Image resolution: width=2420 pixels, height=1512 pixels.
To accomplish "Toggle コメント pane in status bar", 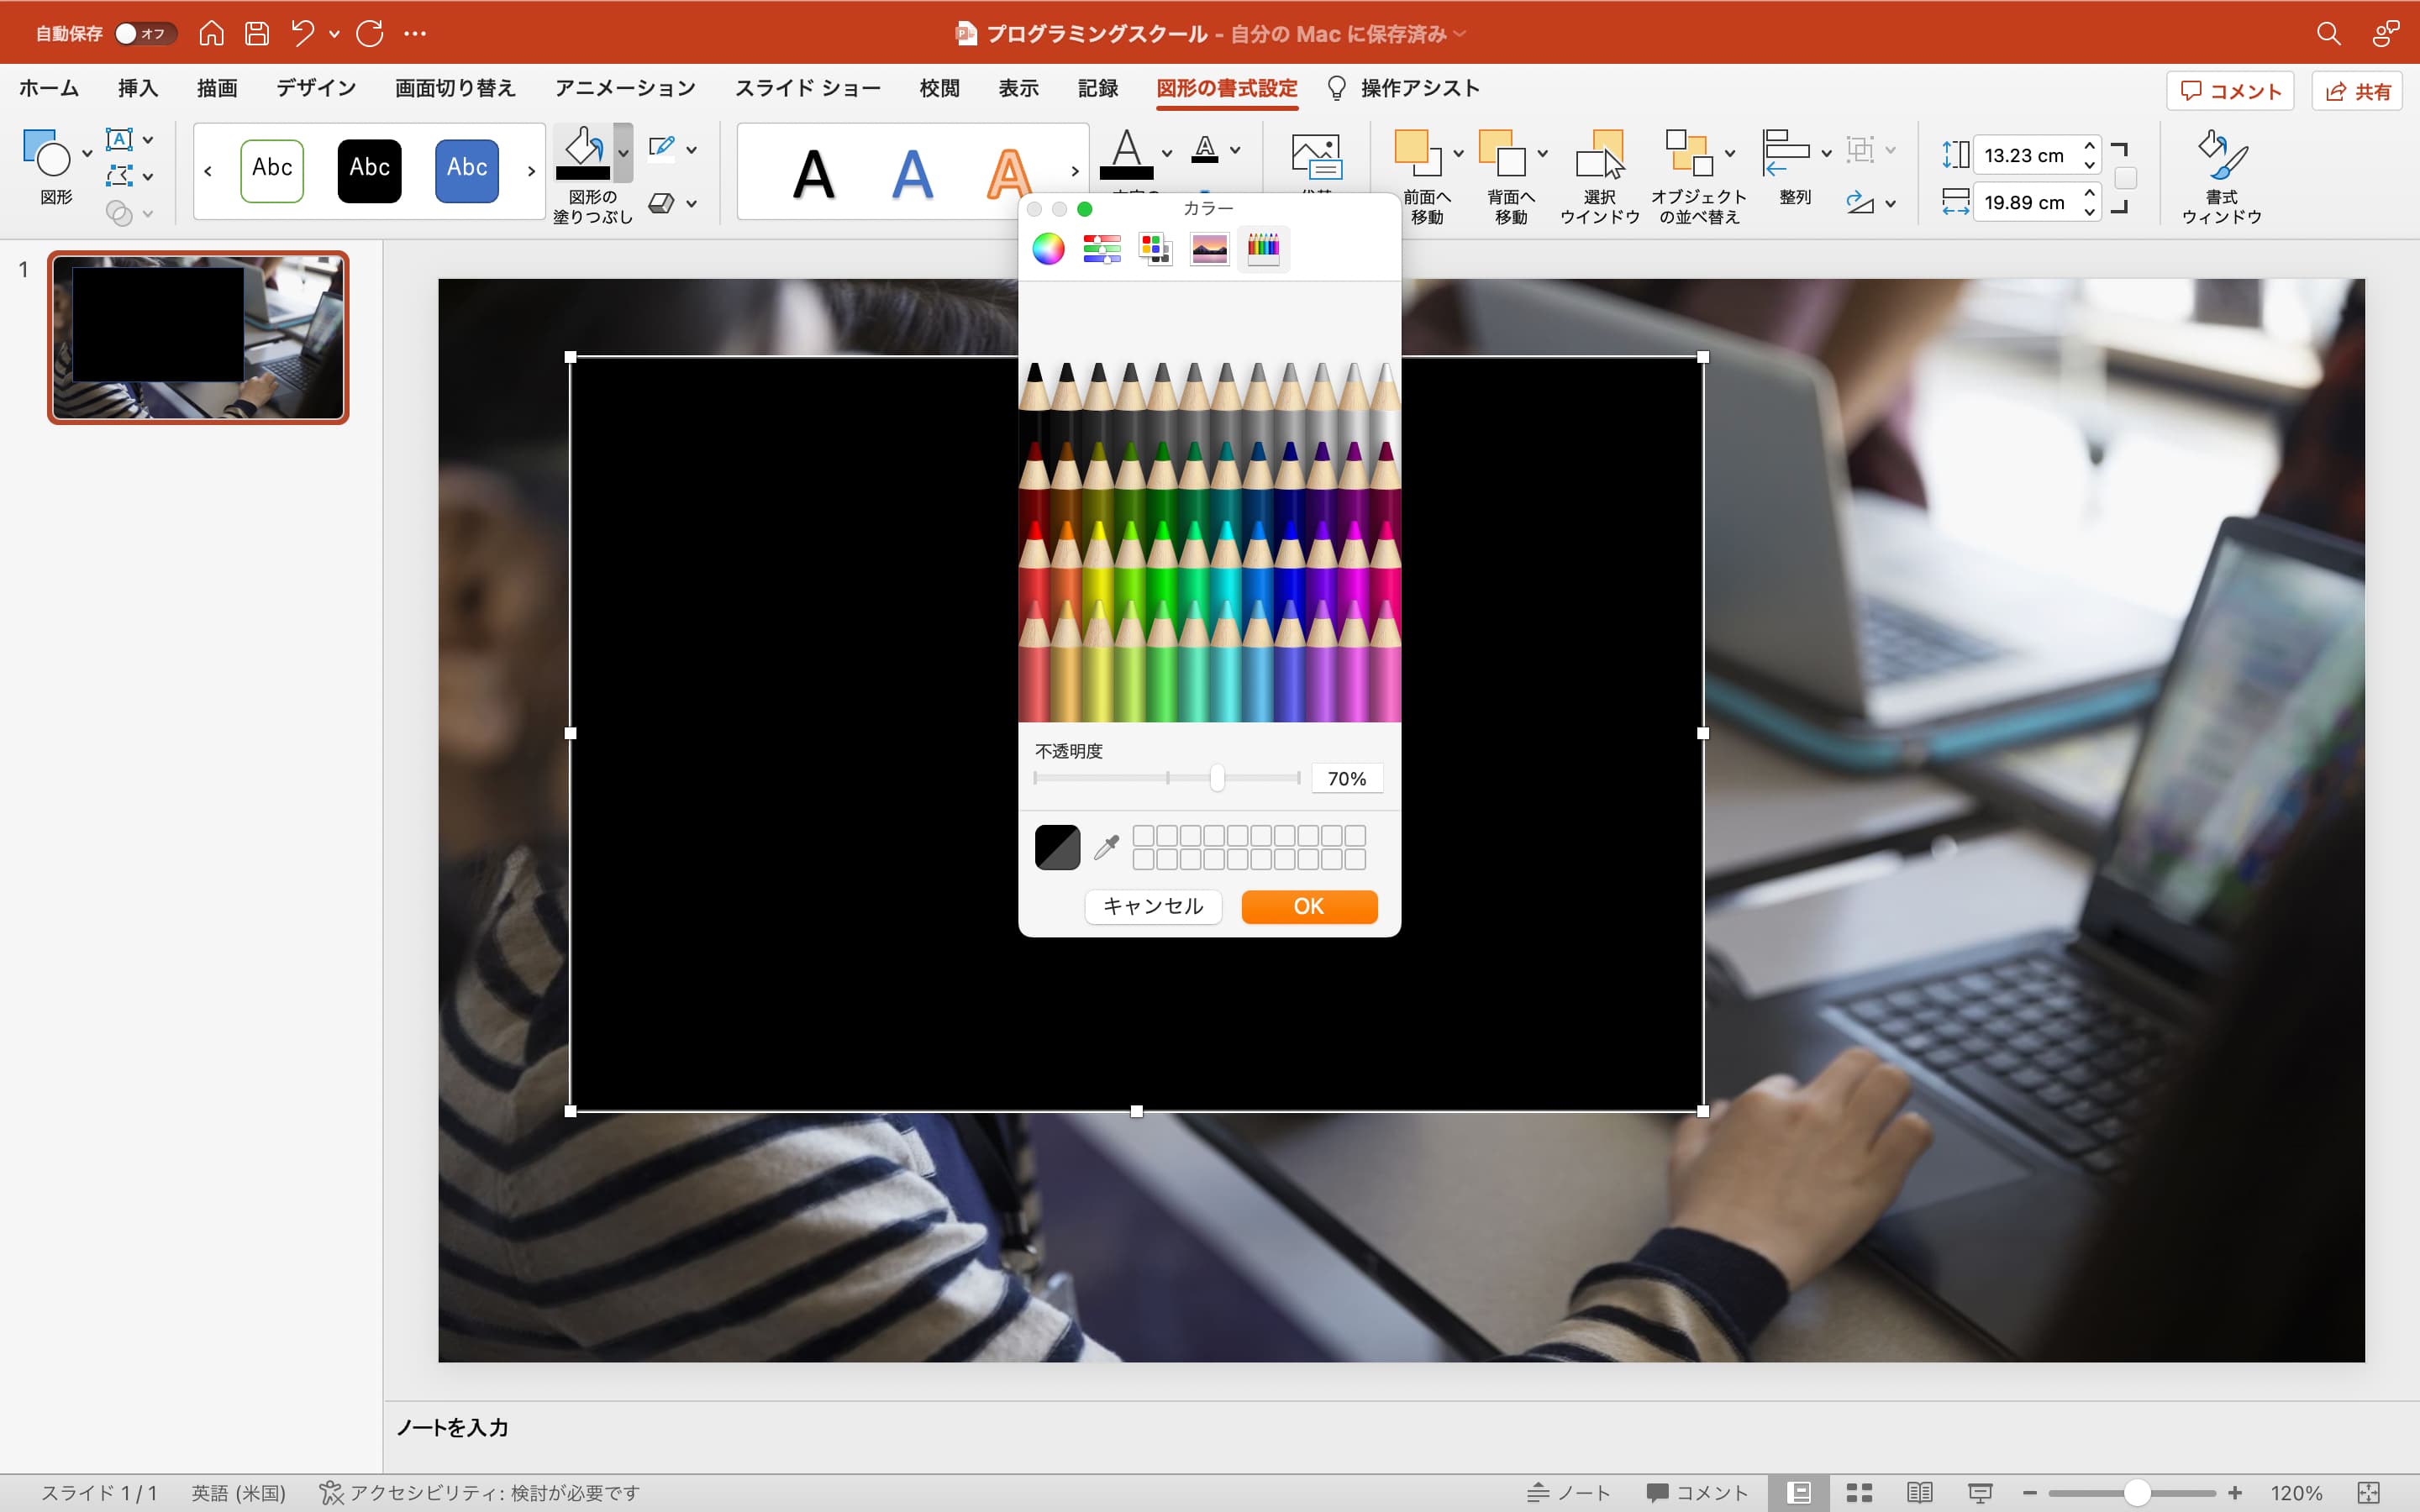I will tap(1697, 1492).
